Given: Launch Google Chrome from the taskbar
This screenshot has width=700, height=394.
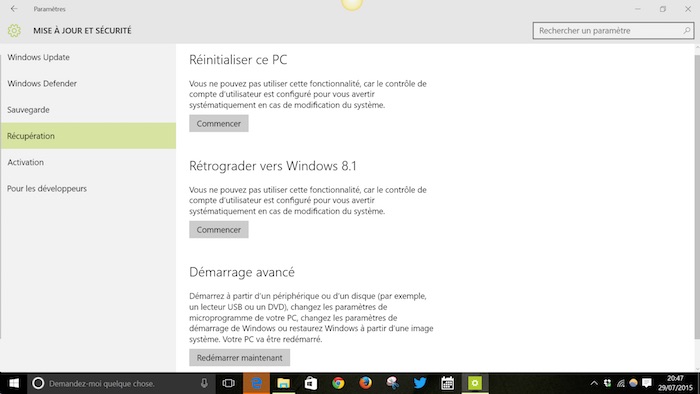Looking at the screenshot, I should coord(338,383).
